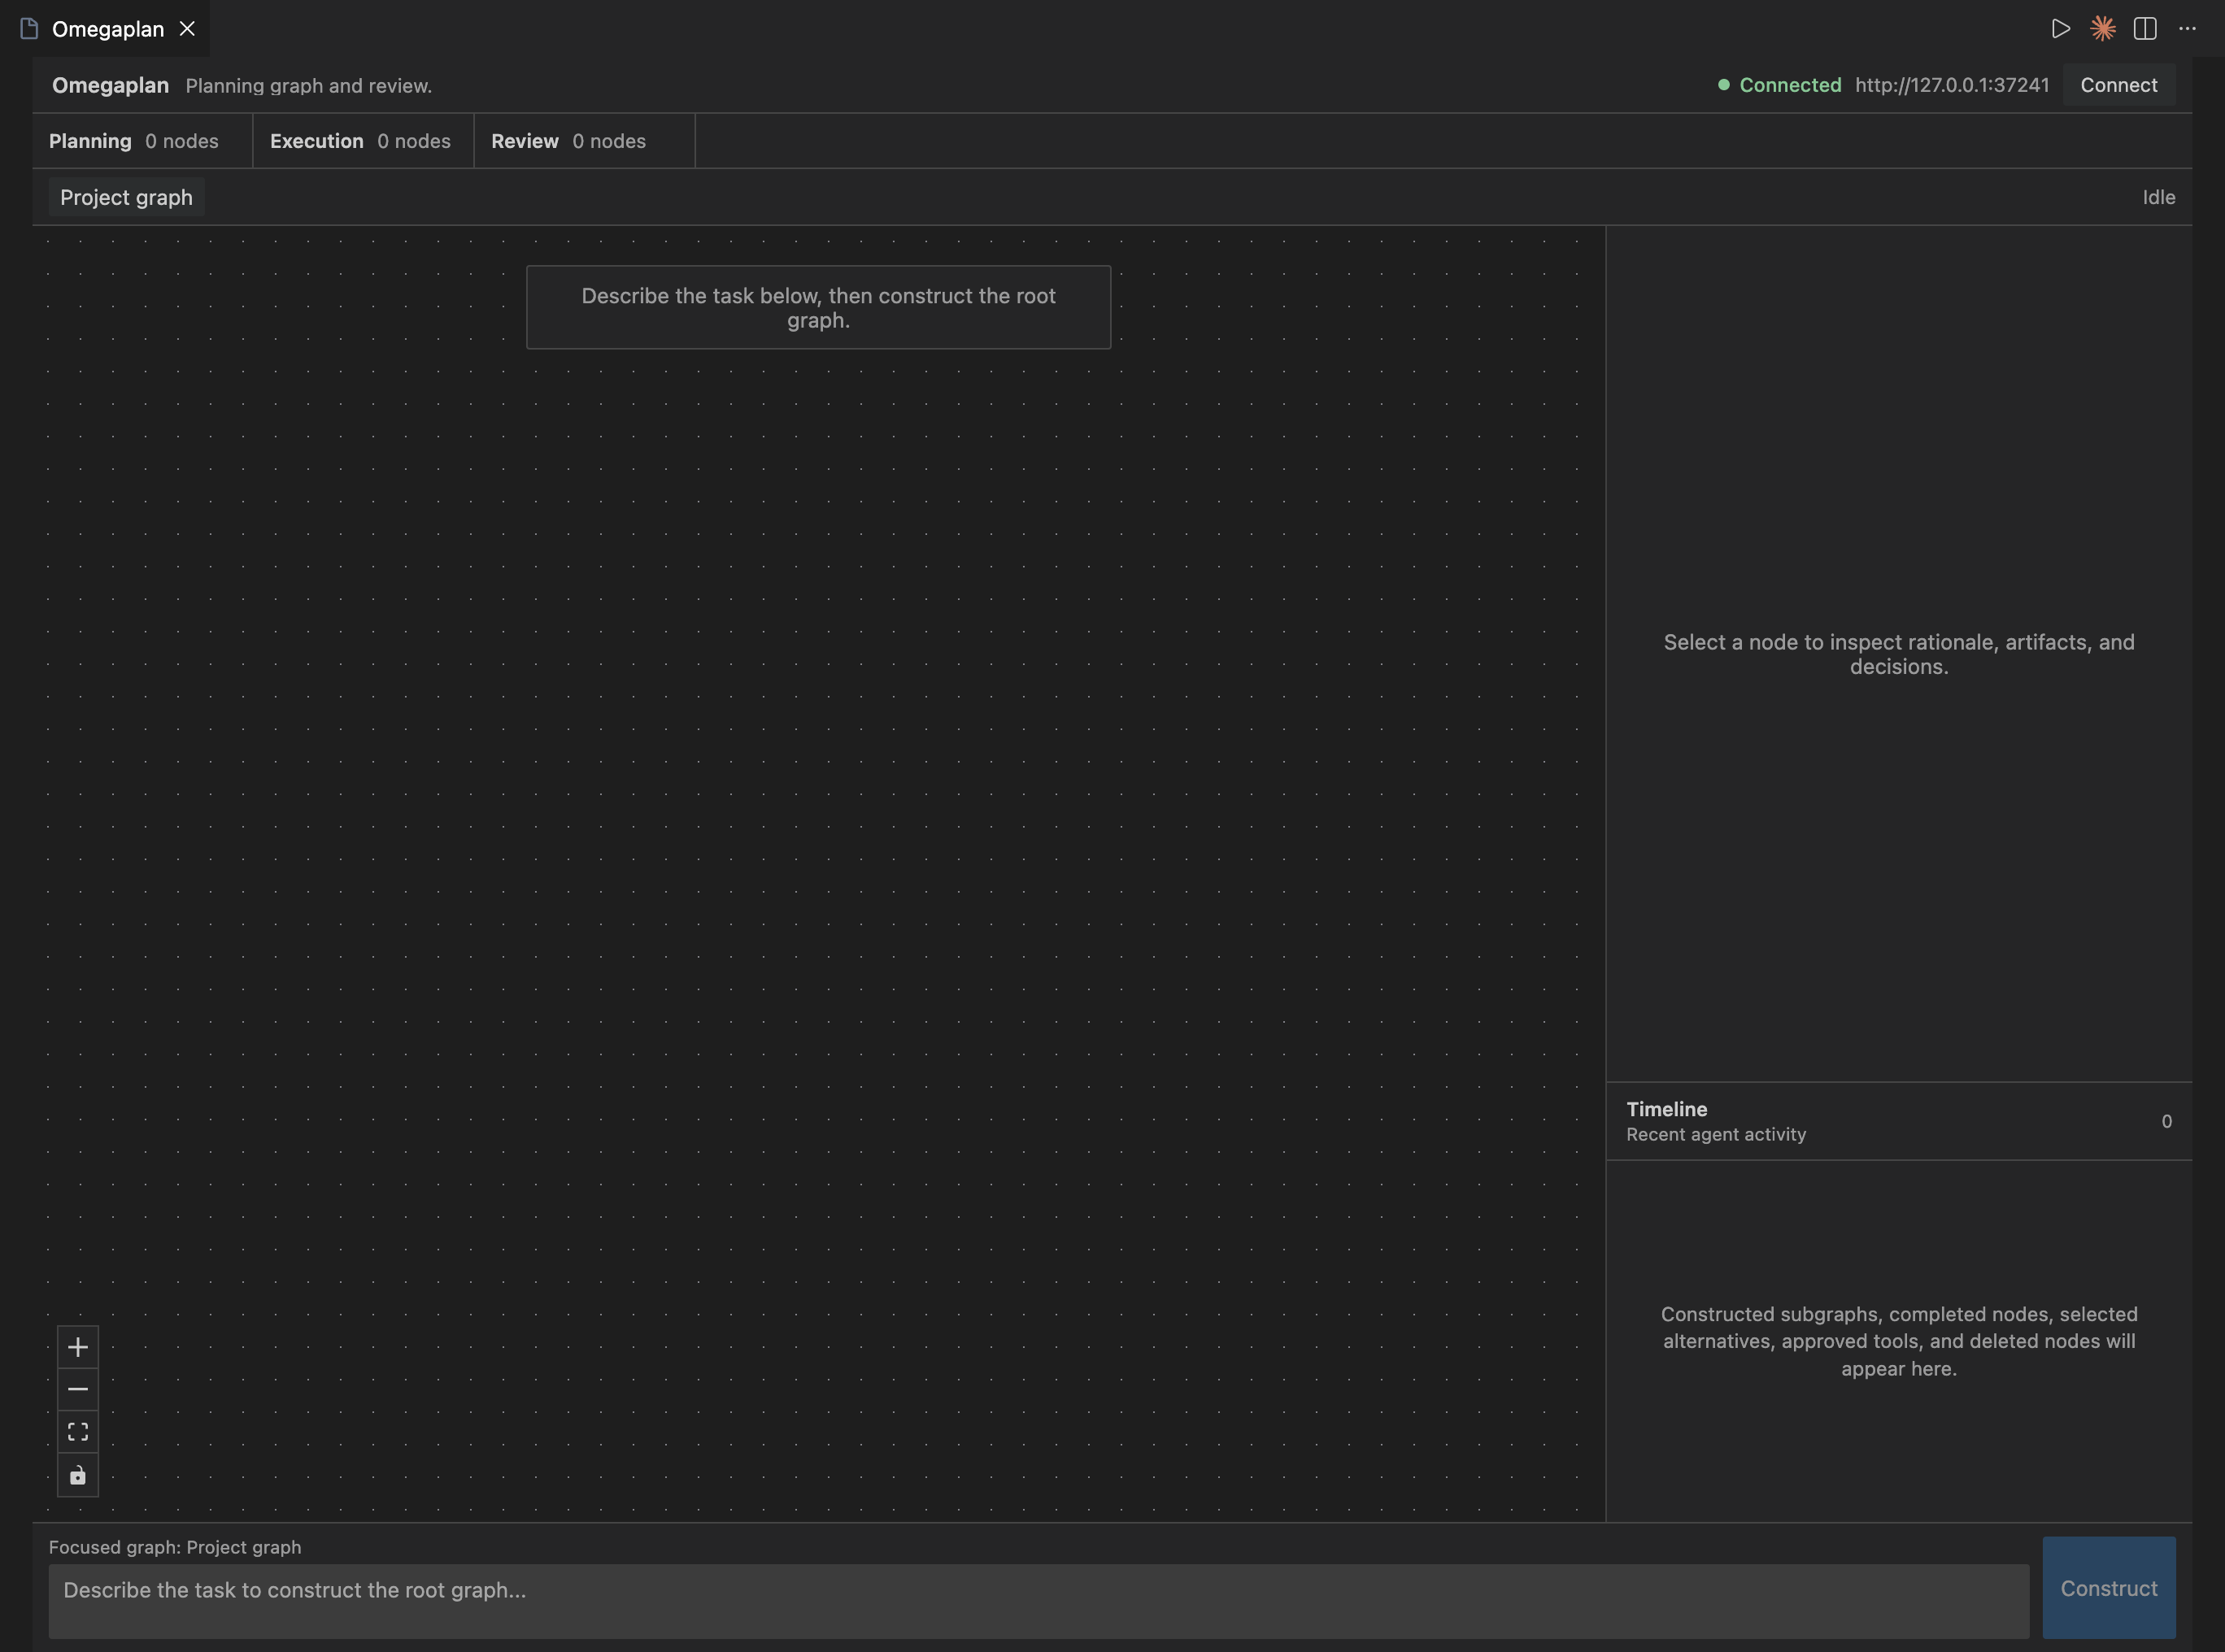Viewport: 2225px width, 1652px height.
Task: Split the editor with layout icon
Action: 2144,29
